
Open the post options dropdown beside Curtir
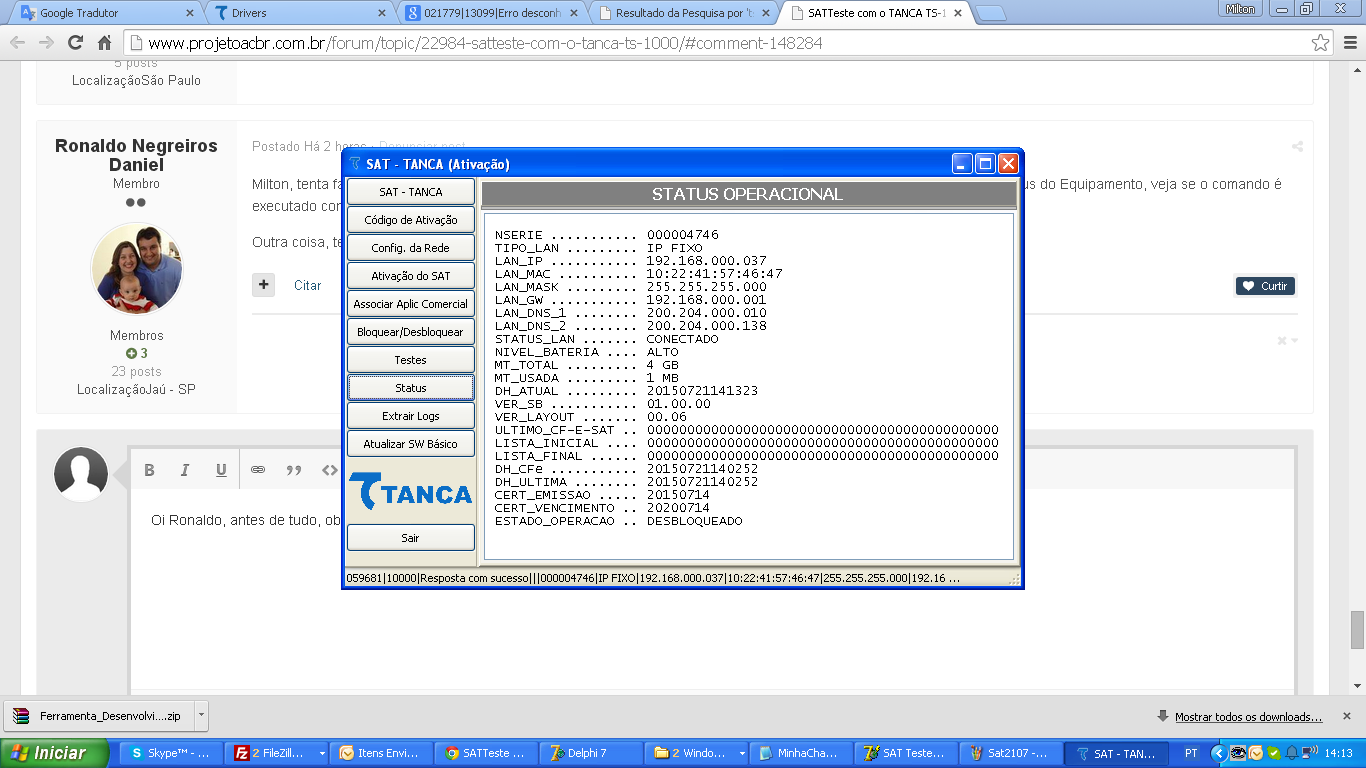point(1288,341)
